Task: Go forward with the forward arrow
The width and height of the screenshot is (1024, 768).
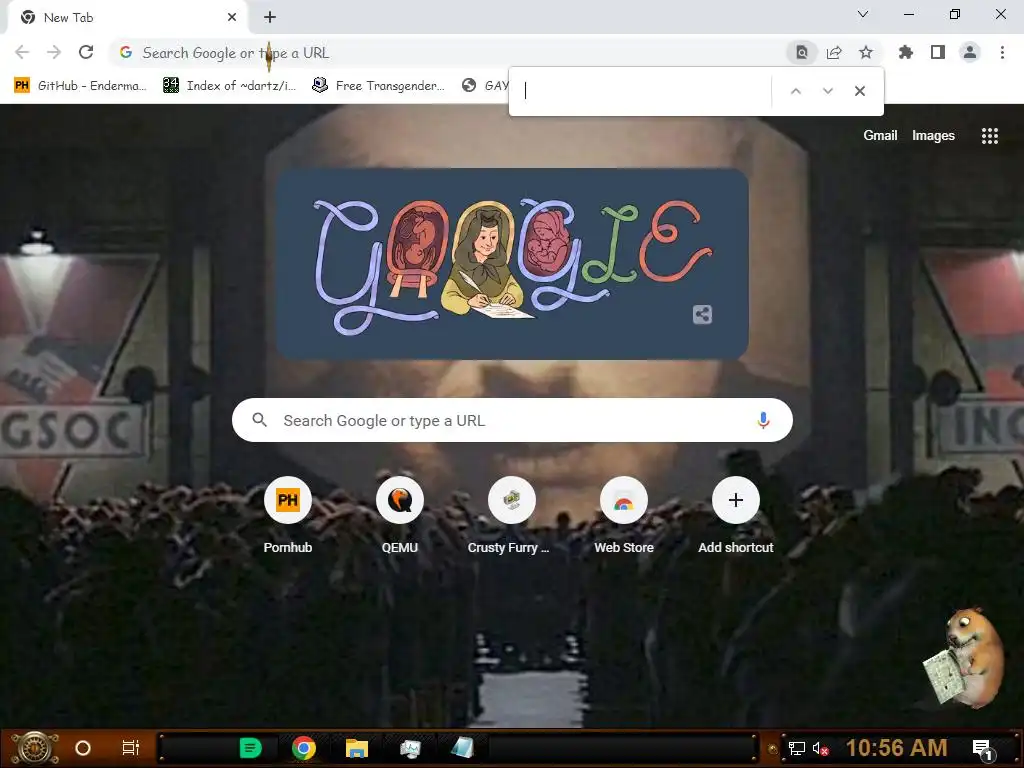Action: pos(54,52)
